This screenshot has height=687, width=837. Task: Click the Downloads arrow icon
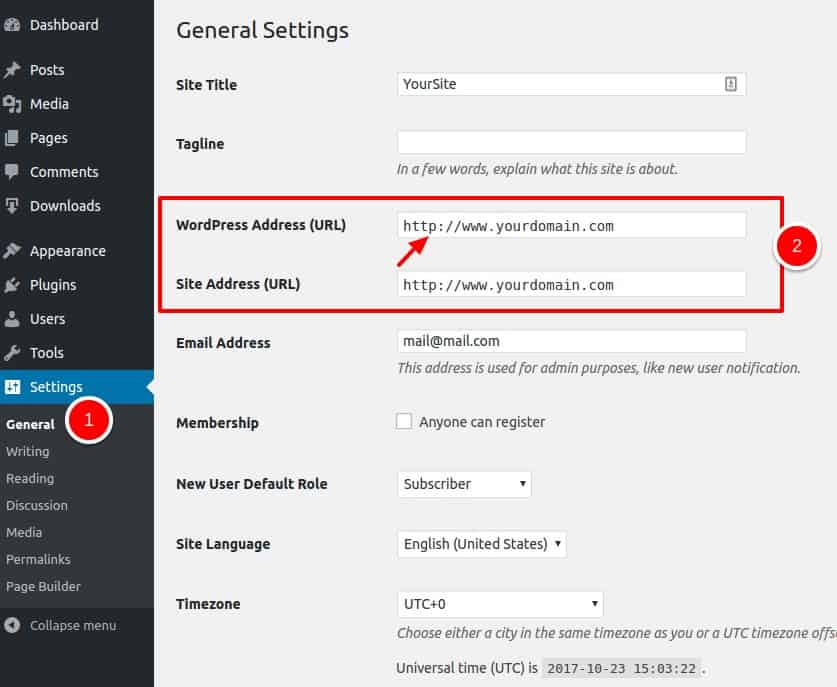pyautogui.click(x=12, y=206)
